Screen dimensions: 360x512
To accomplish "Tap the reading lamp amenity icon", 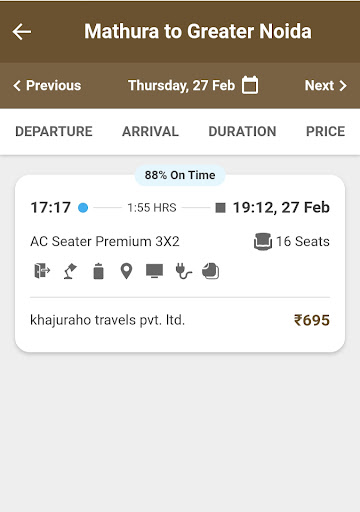I will [x=70, y=271].
